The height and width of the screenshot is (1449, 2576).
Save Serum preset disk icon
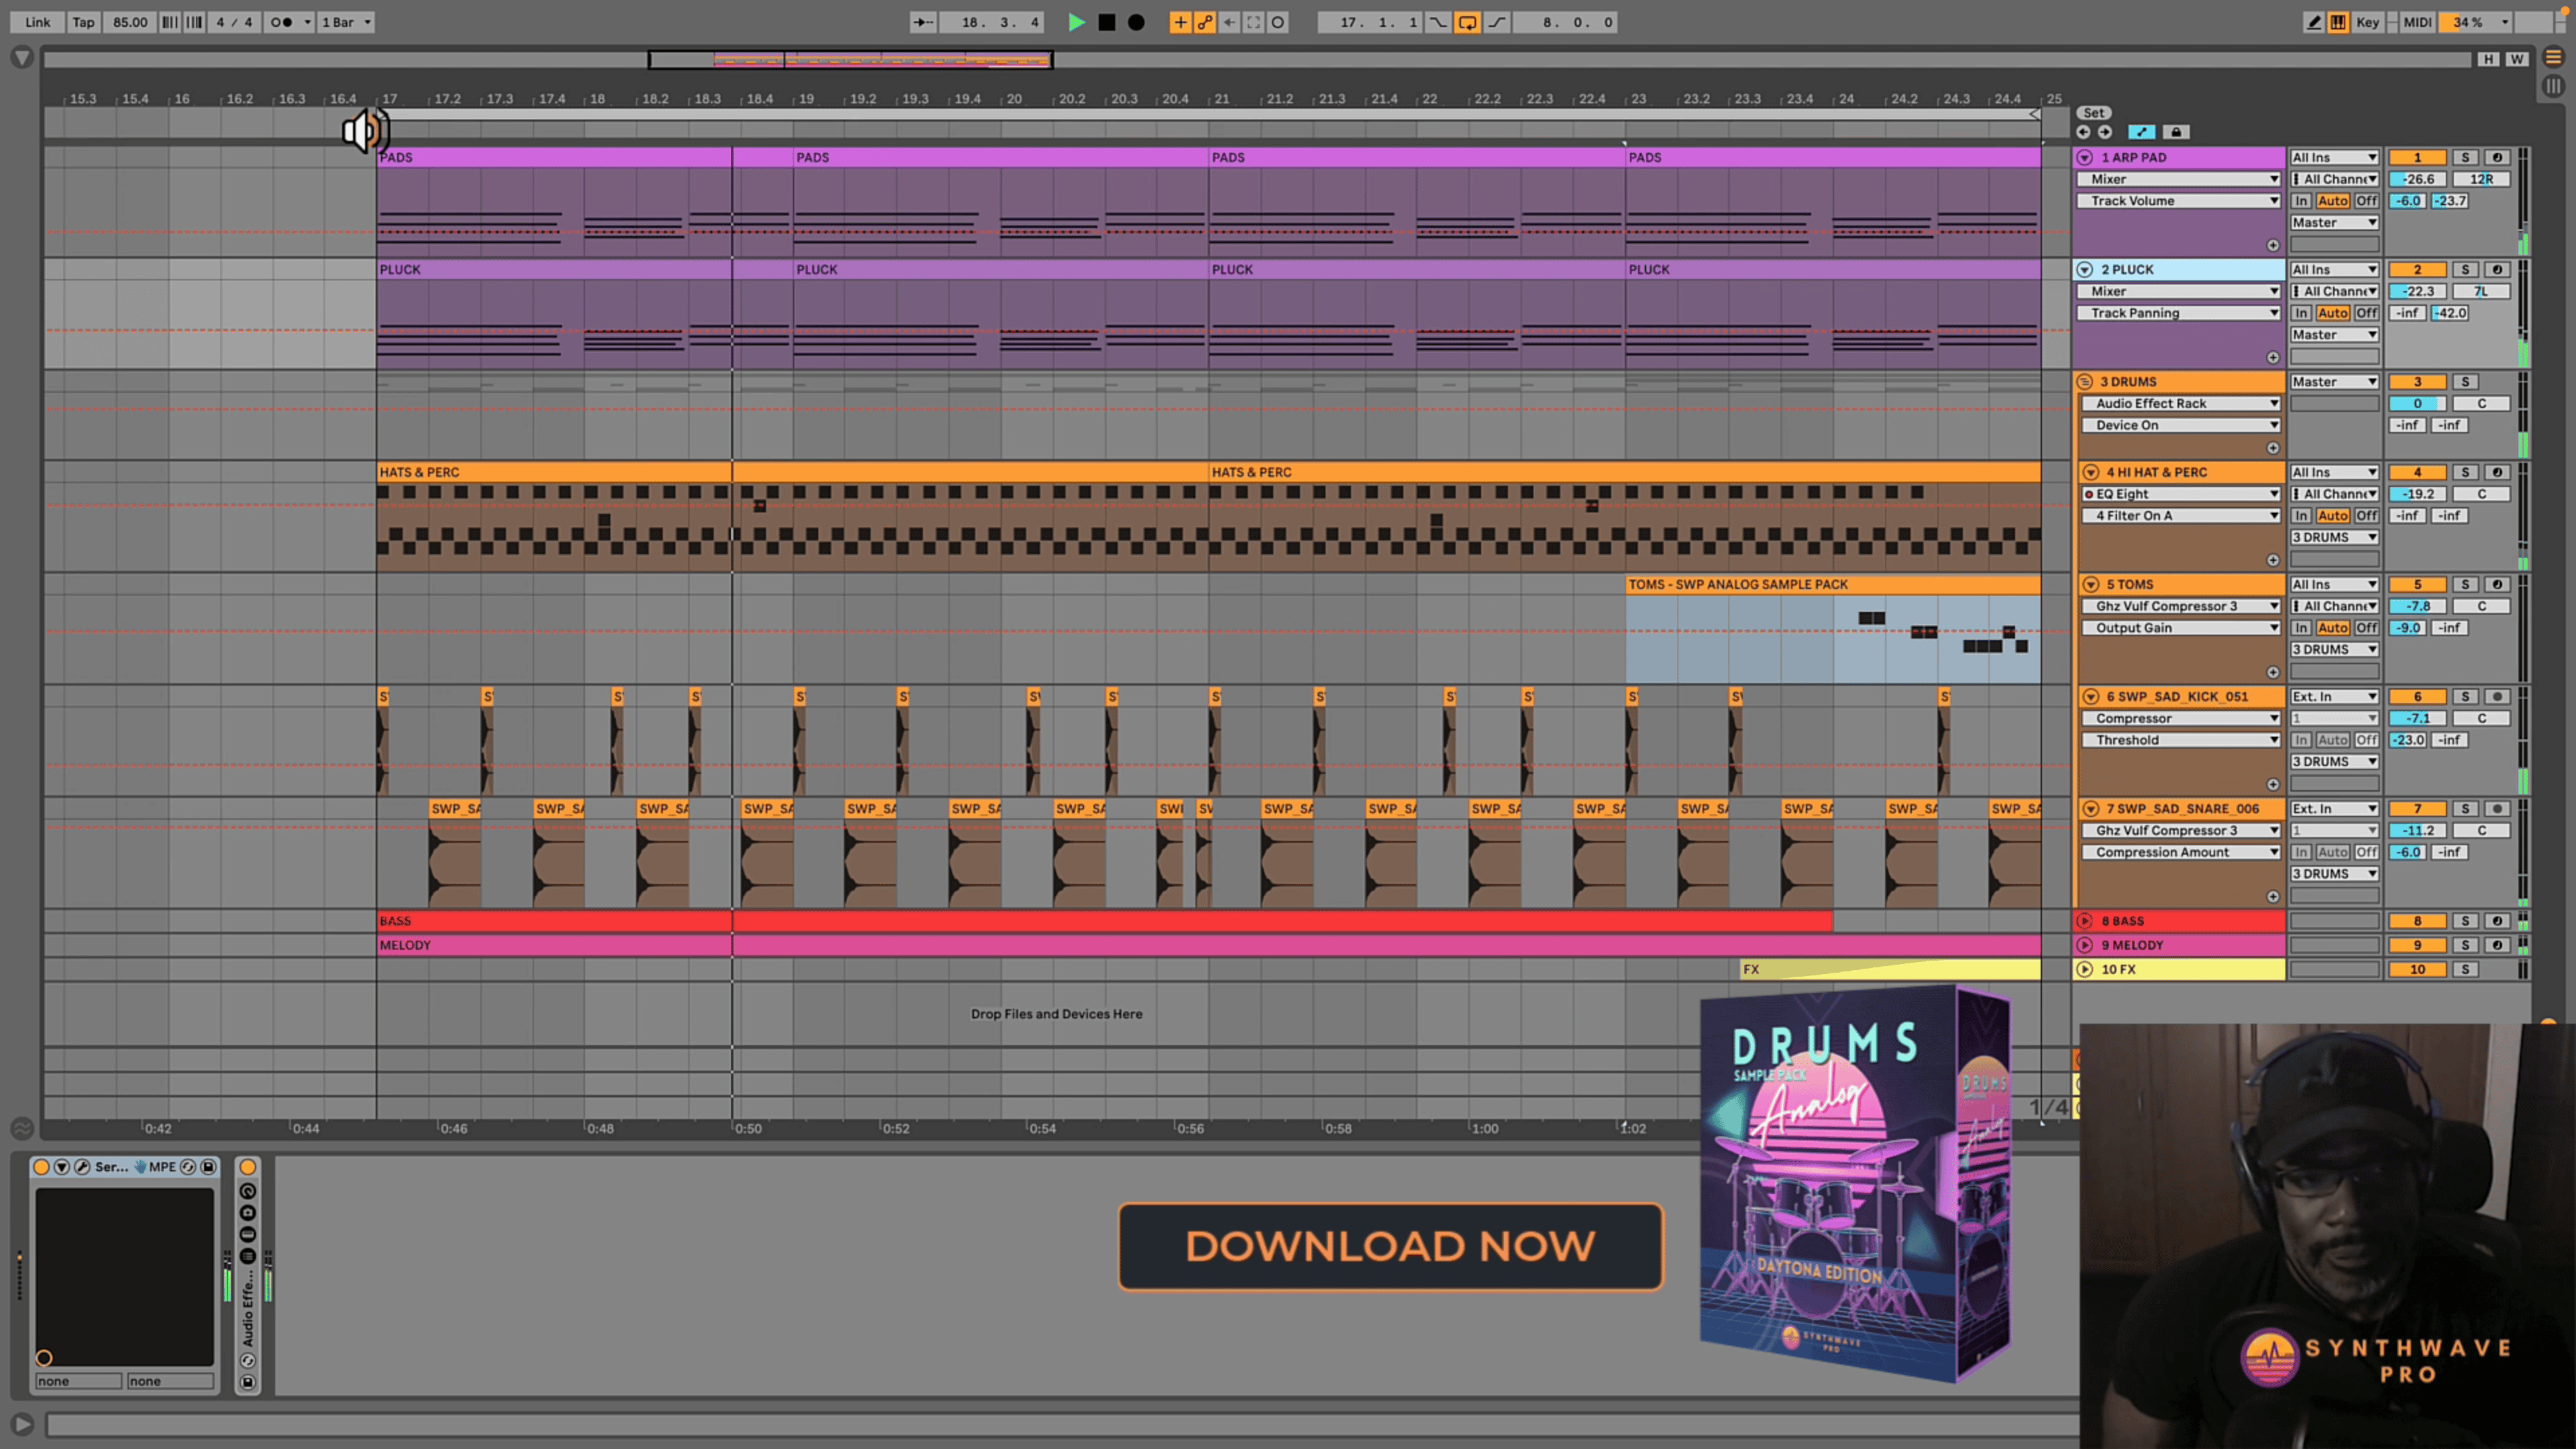point(208,1167)
